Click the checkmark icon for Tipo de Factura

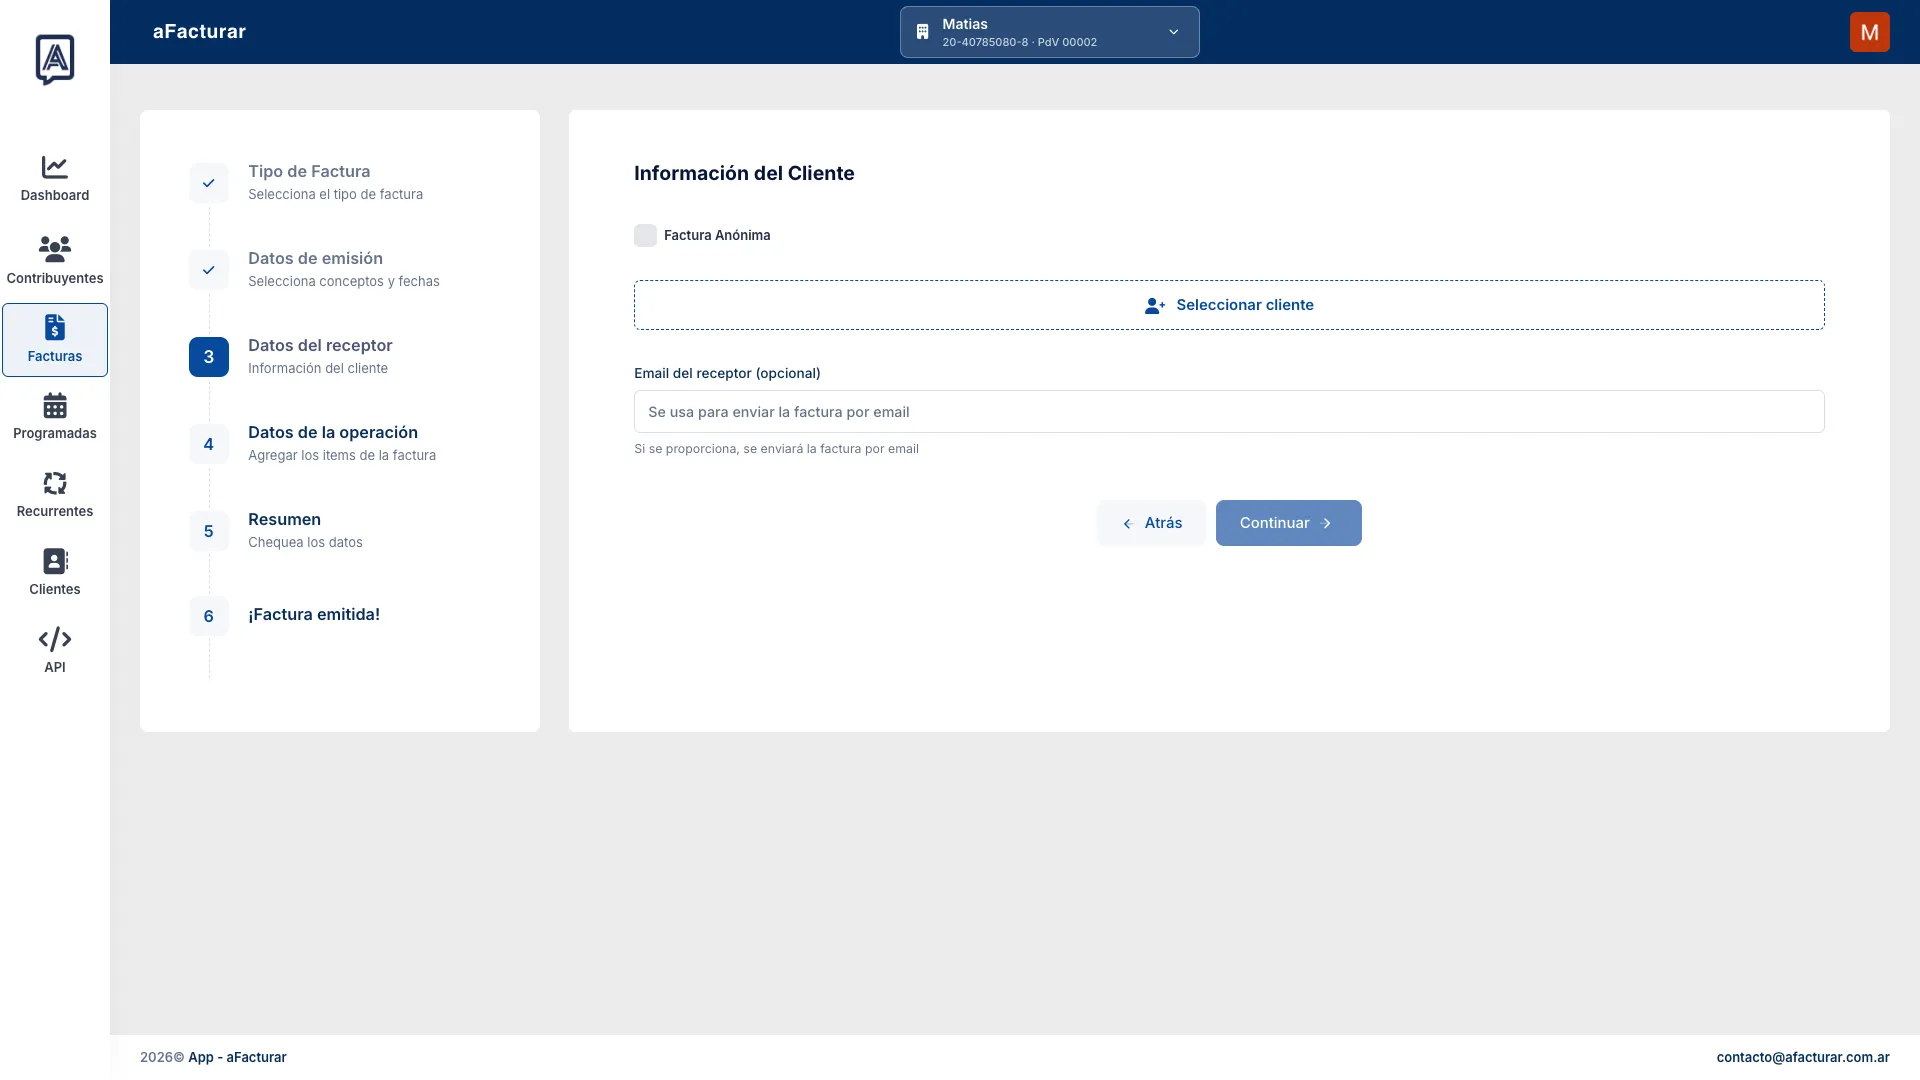(x=209, y=183)
